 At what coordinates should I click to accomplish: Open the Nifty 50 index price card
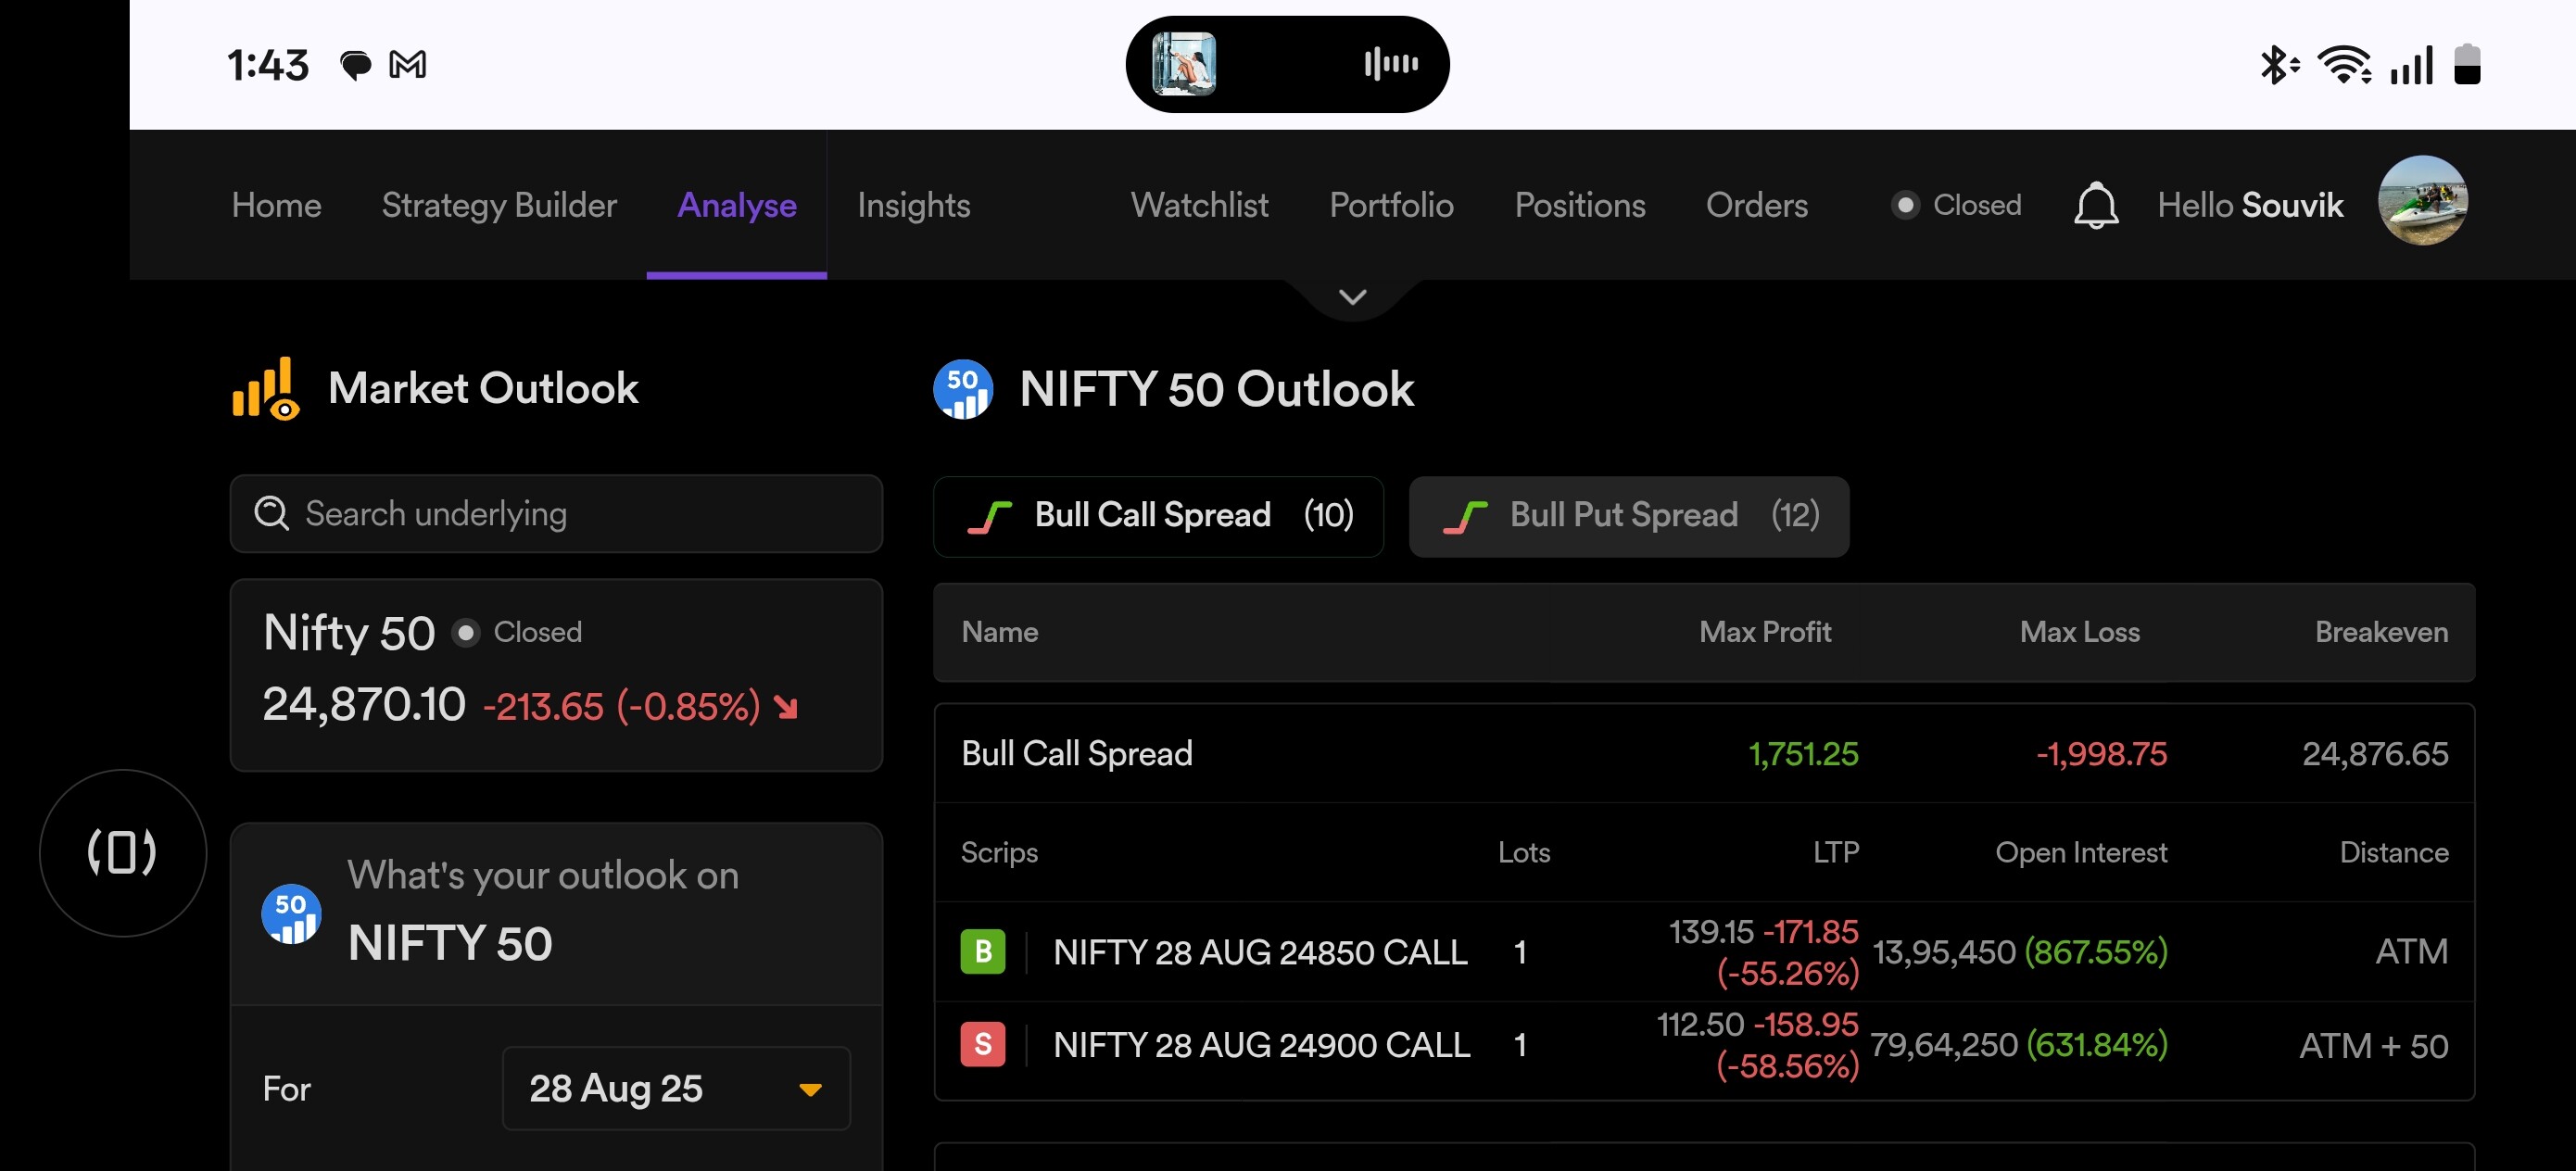point(556,675)
